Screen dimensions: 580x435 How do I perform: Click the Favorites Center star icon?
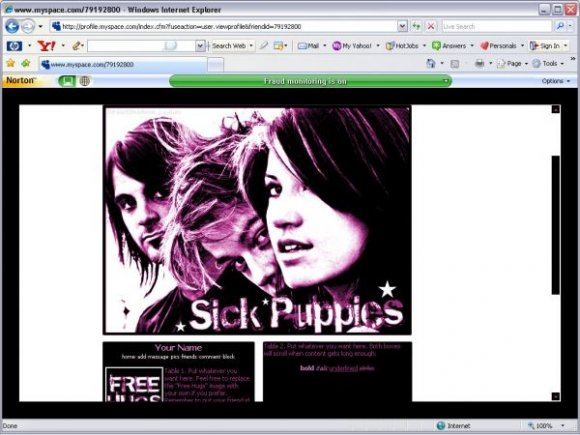pyautogui.click(x=11, y=63)
